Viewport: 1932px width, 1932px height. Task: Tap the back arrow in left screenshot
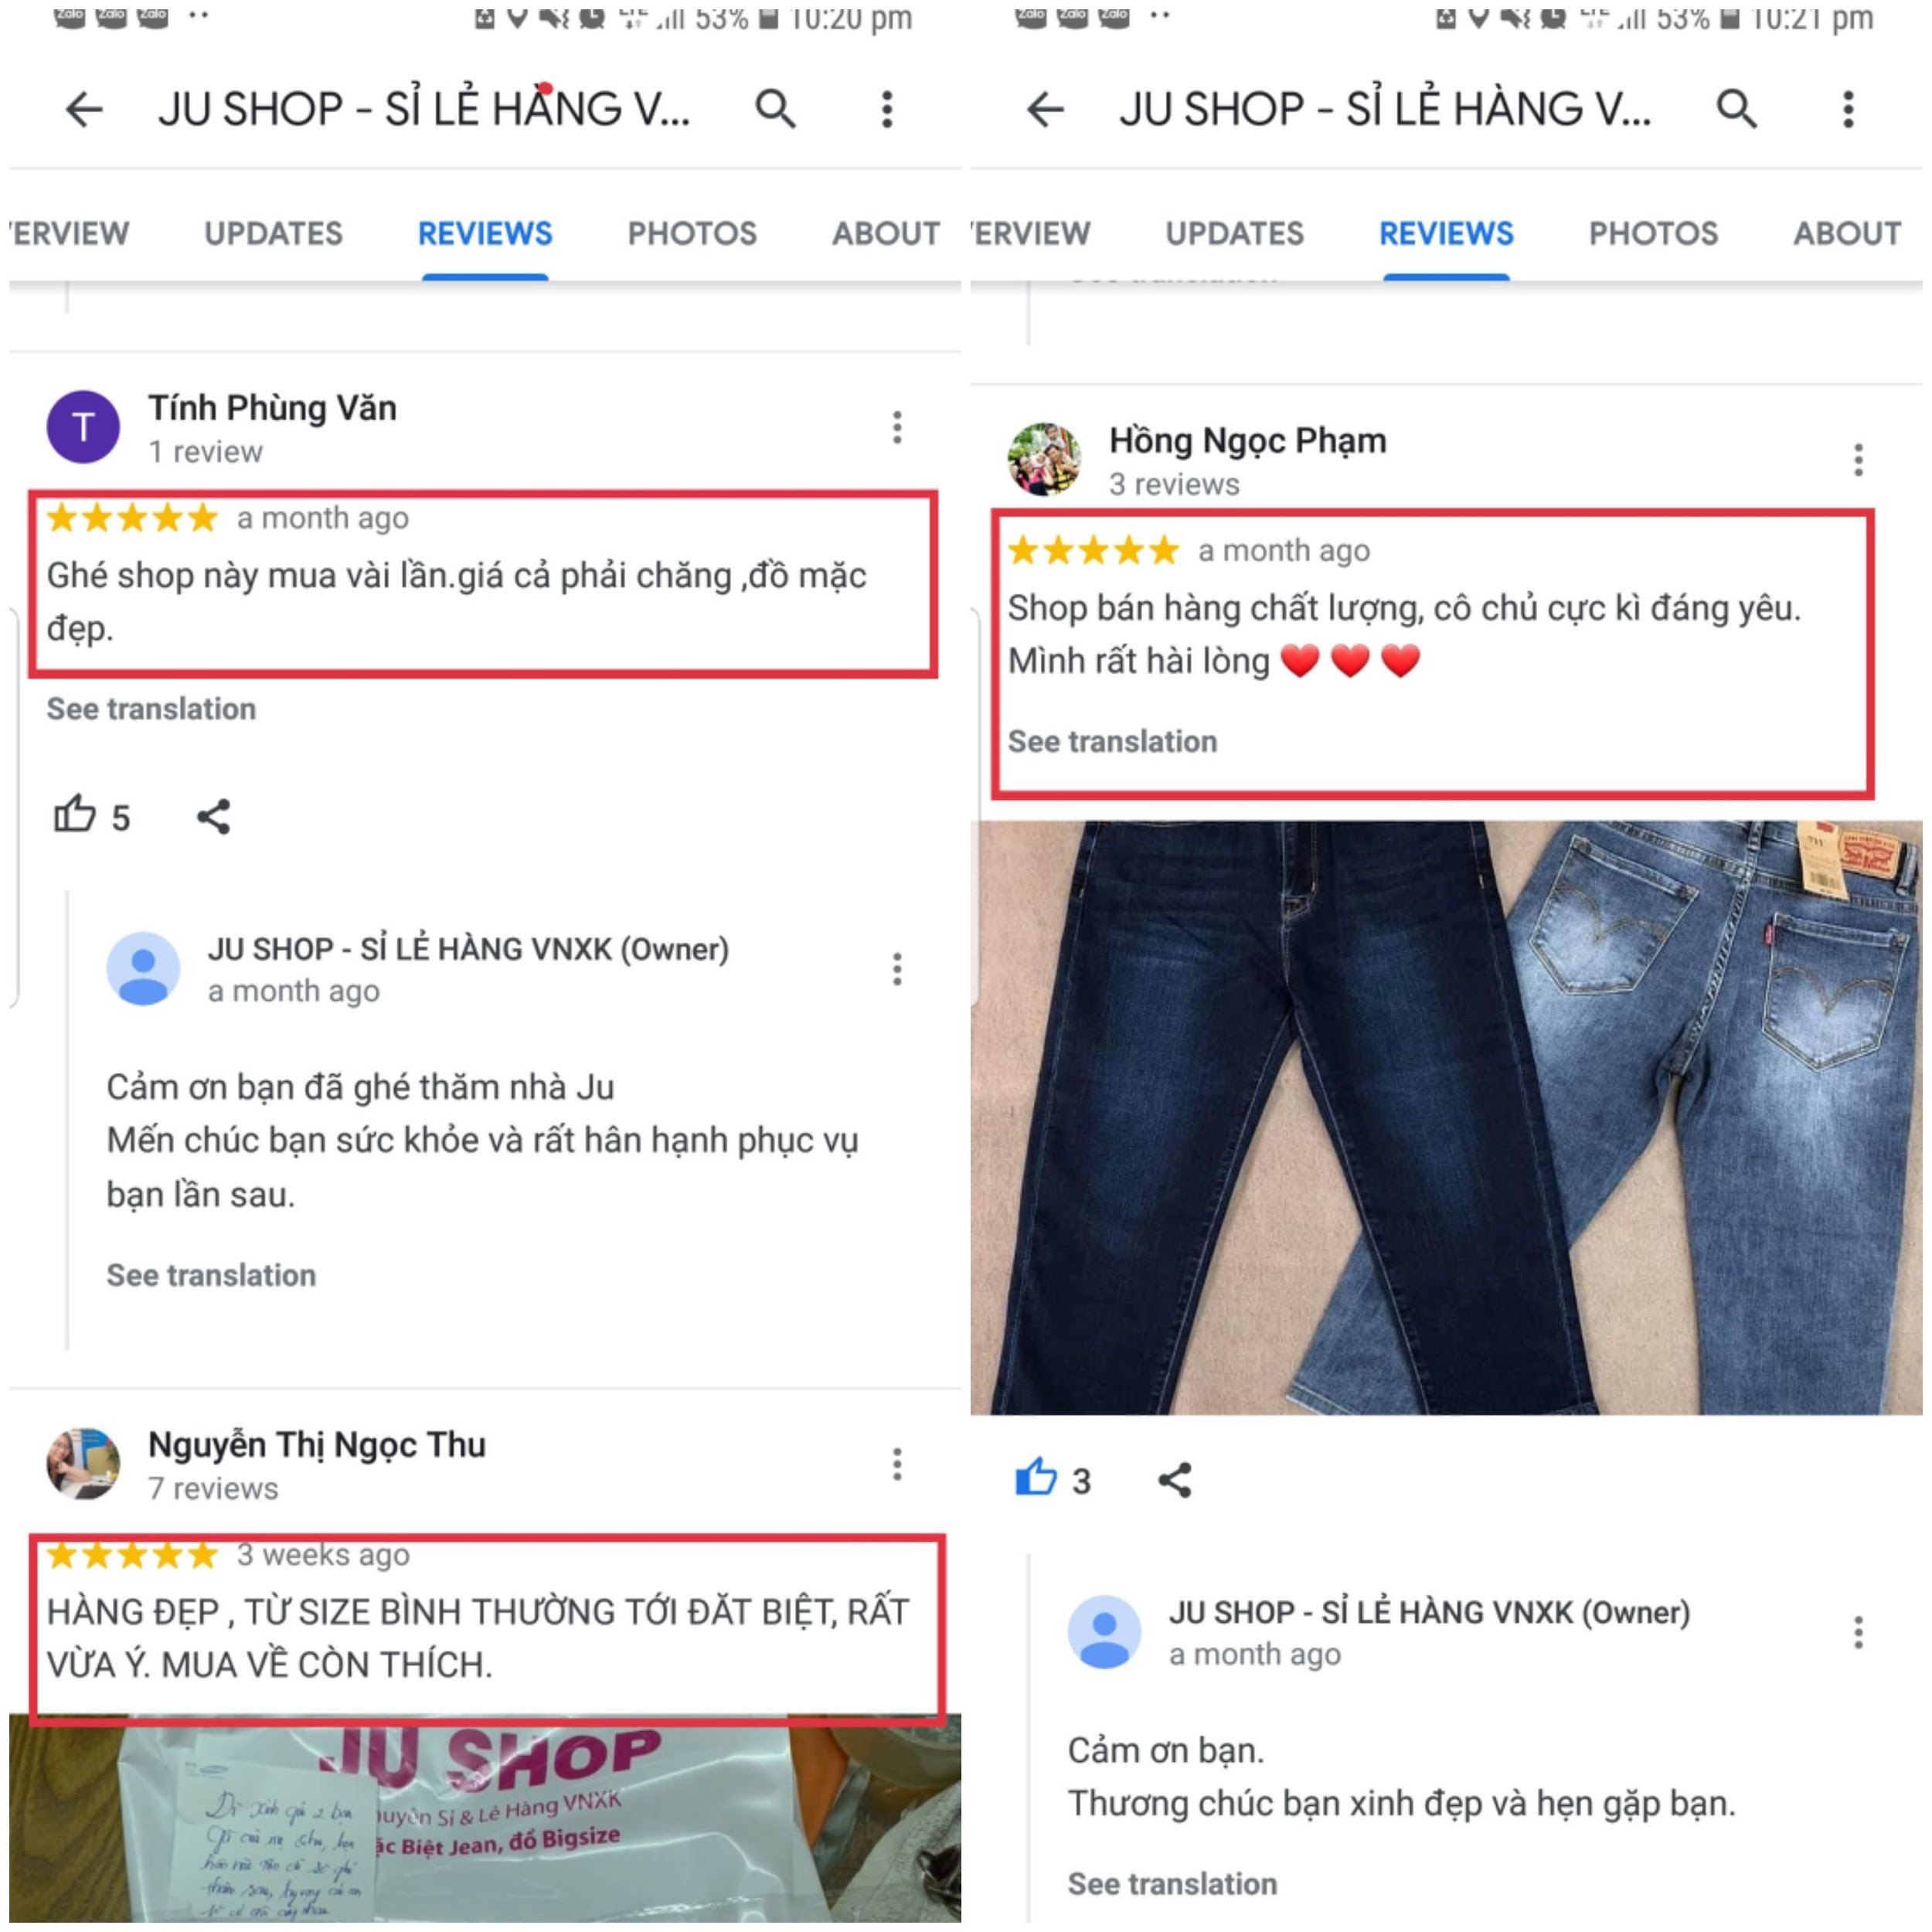click(x=84, y=109)
